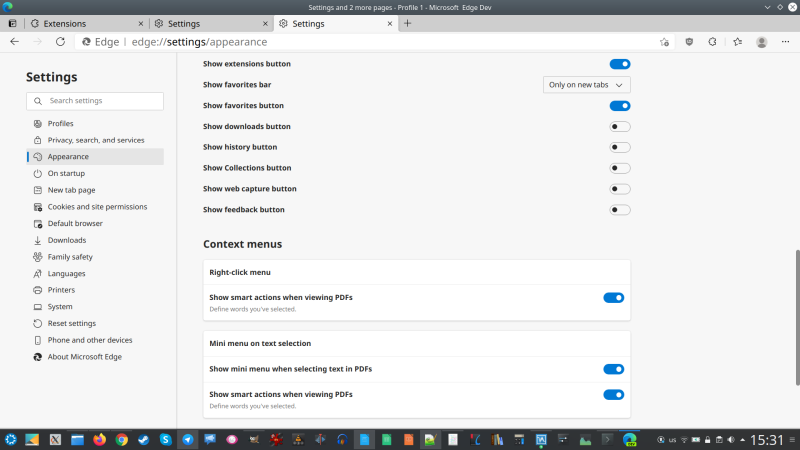Switch to the Extensions tab
800x450 pixels.
(x=87, y=23)
